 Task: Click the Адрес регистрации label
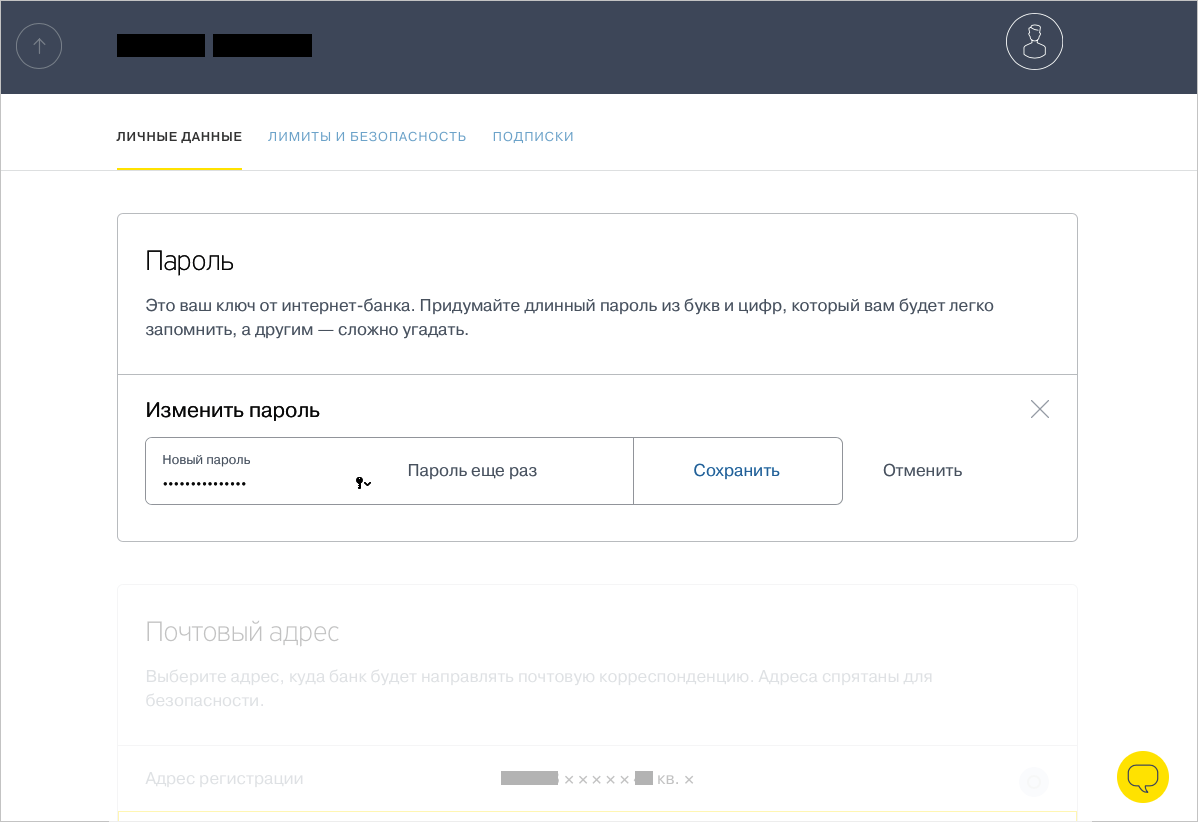224,778
